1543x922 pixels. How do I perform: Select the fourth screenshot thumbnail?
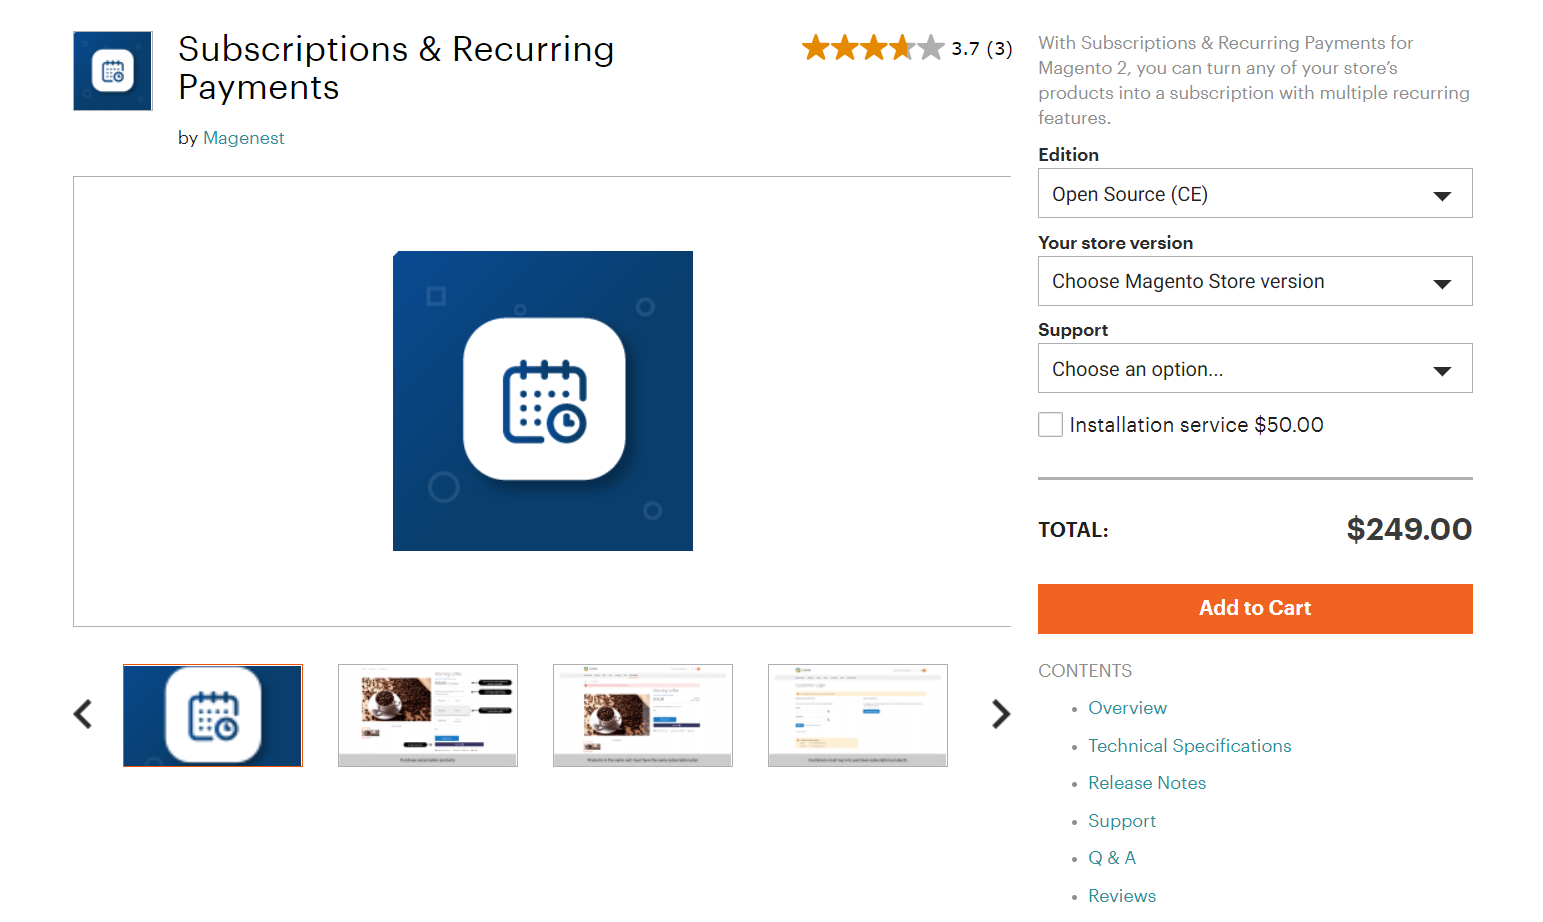(x=858, y=716)
